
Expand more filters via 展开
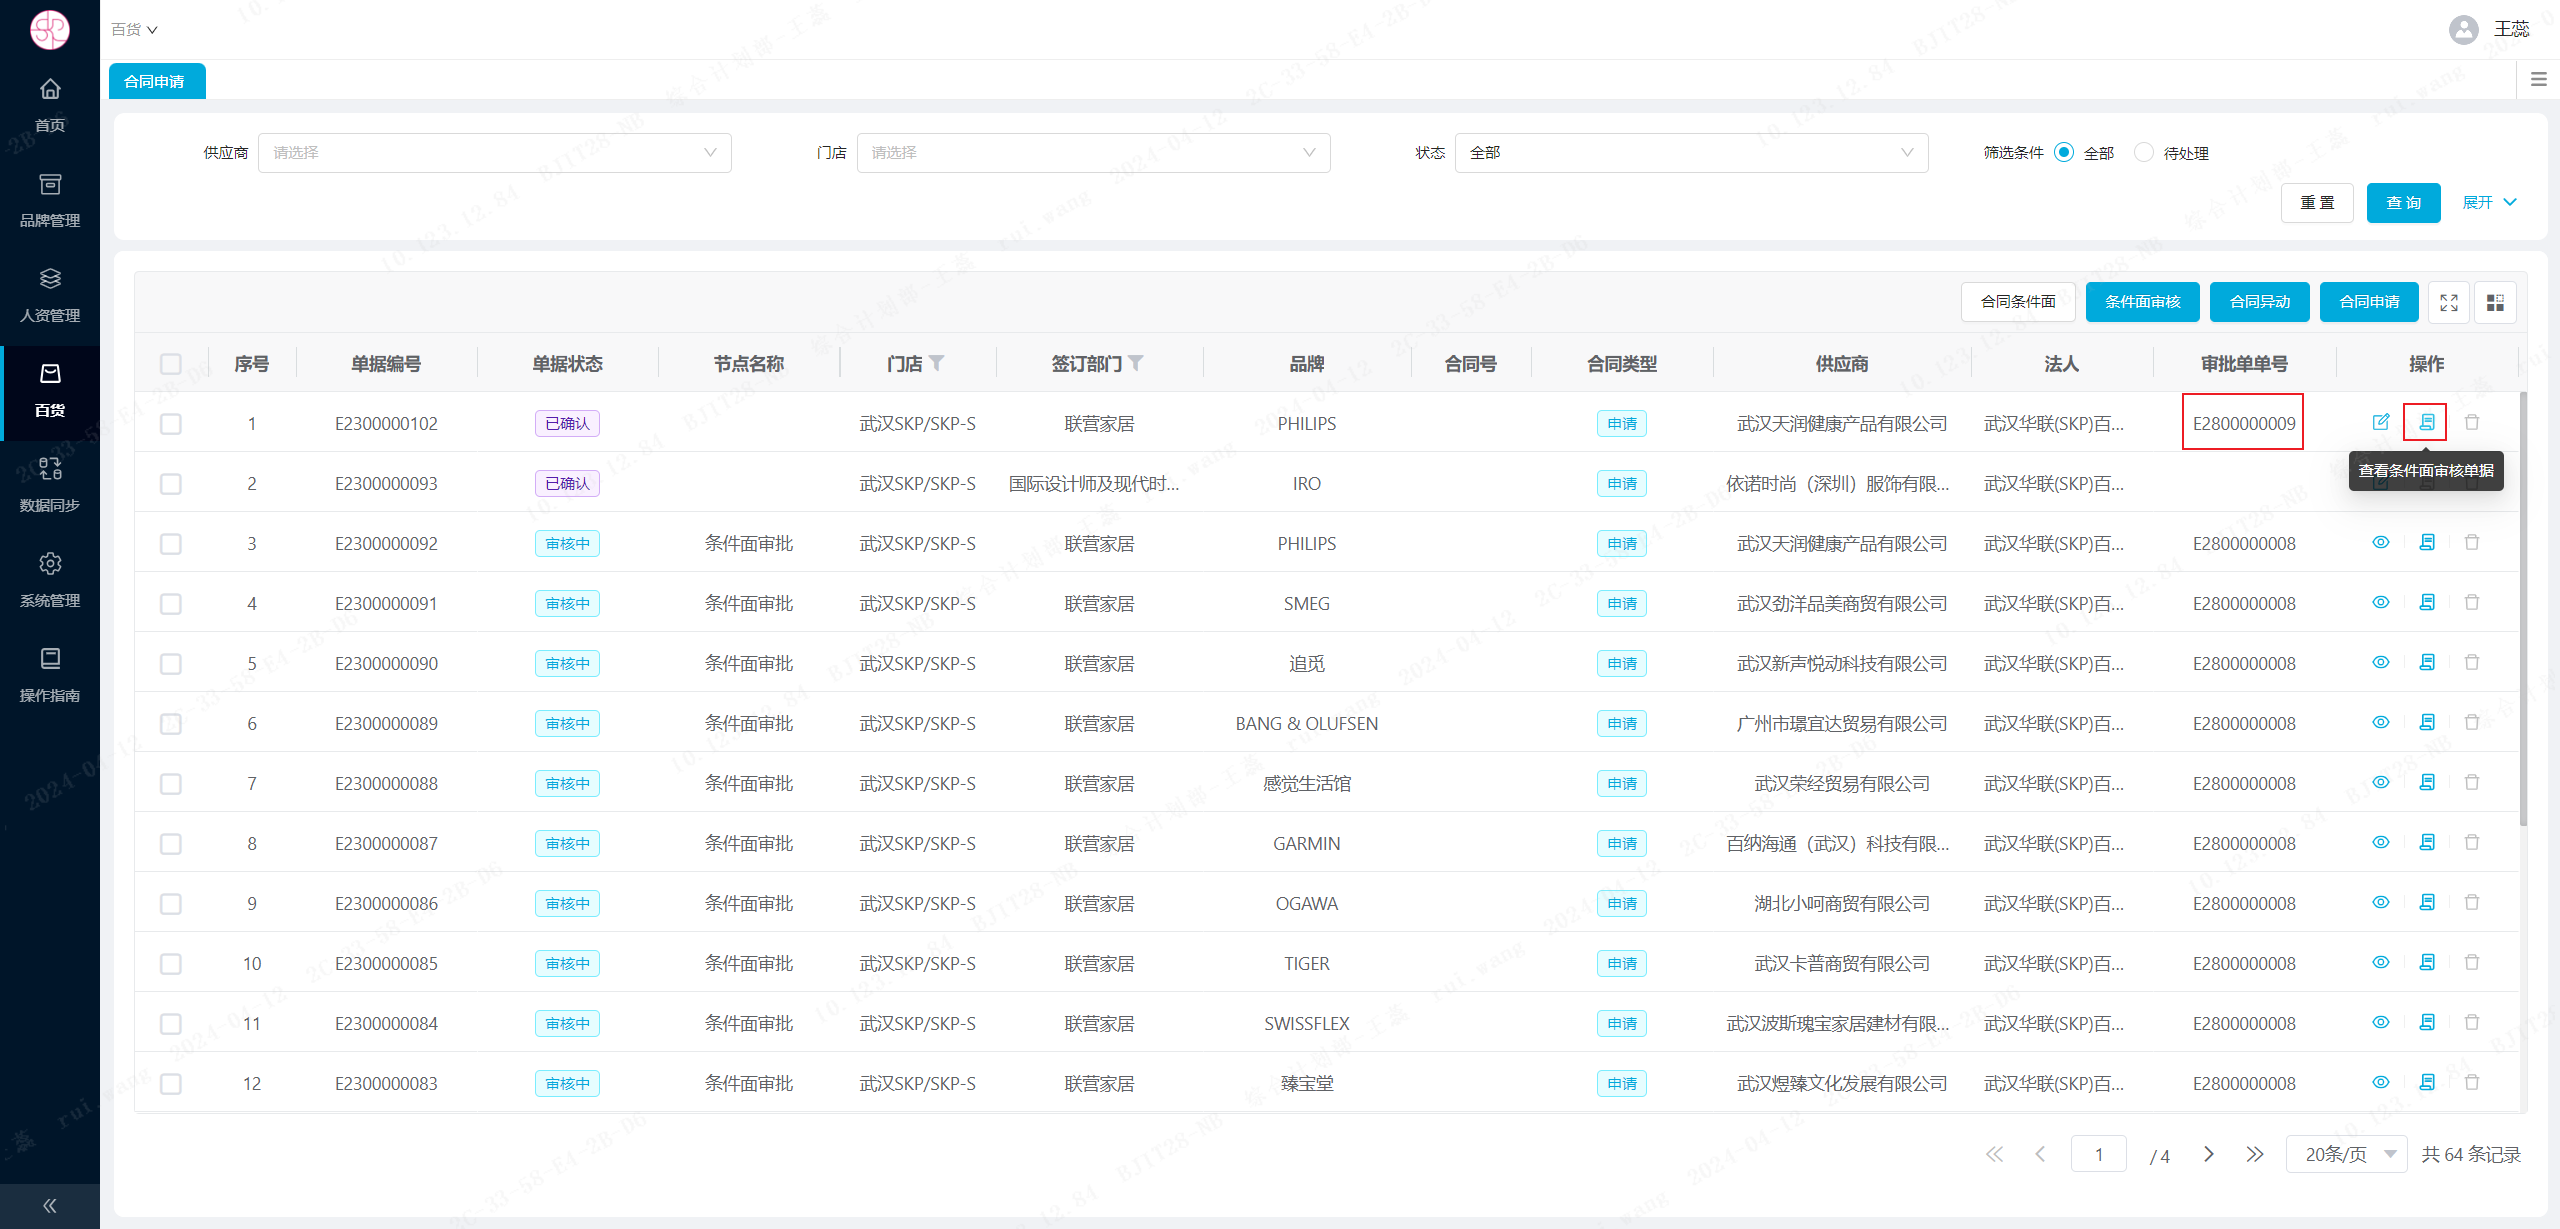tap(2489, 203)
